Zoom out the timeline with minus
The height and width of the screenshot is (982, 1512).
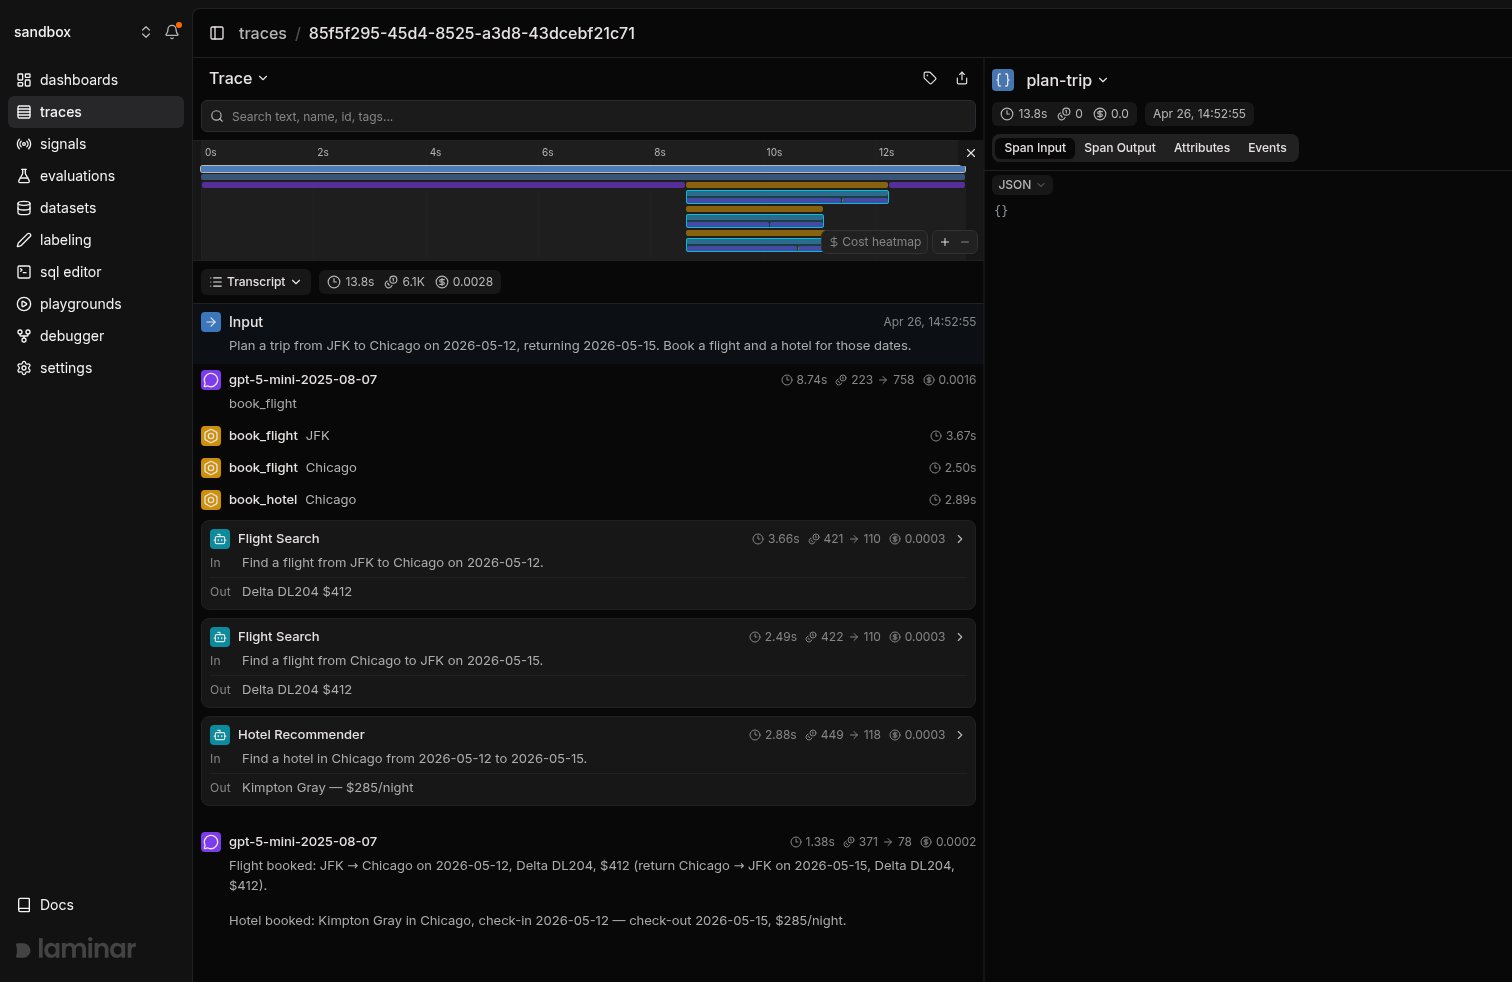coord(965,242)
